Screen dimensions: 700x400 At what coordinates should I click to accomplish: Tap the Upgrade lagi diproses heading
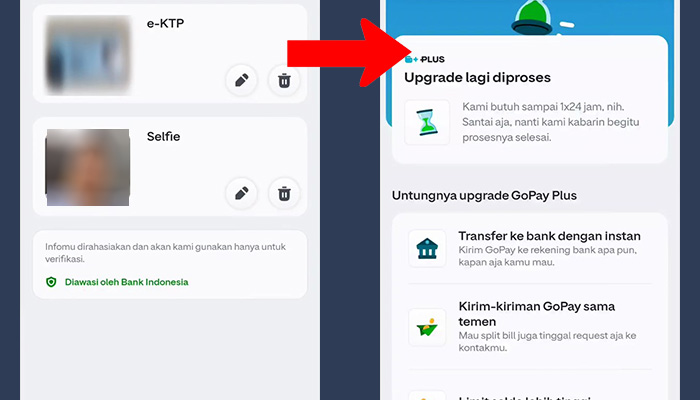[477, 77]
